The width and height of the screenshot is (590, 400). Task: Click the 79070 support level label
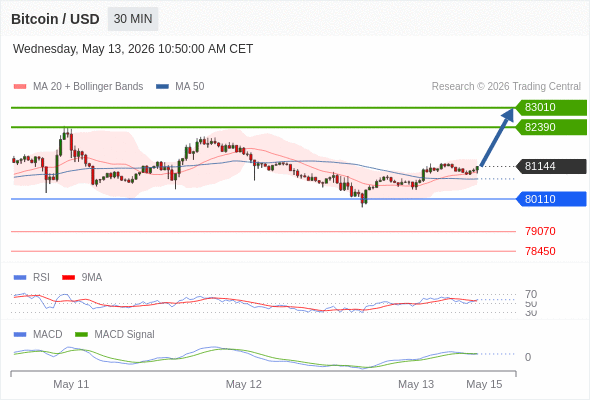[540, 231]
